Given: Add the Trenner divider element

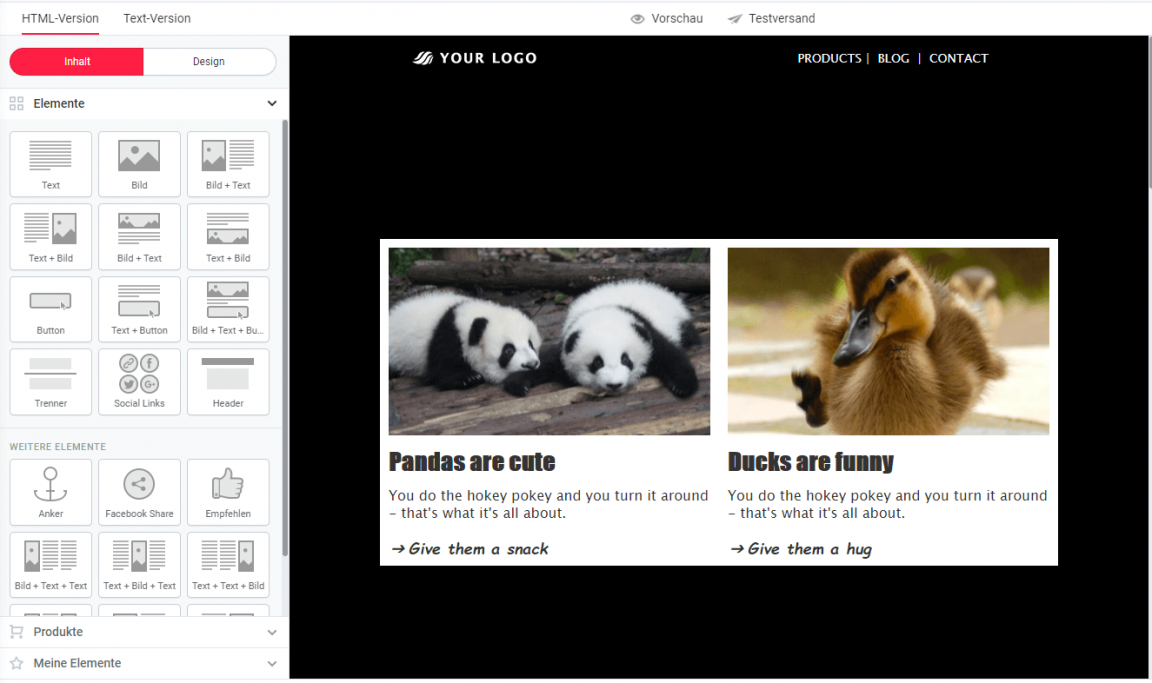Looking at the screenshot, I should click(x=50, y=381).
